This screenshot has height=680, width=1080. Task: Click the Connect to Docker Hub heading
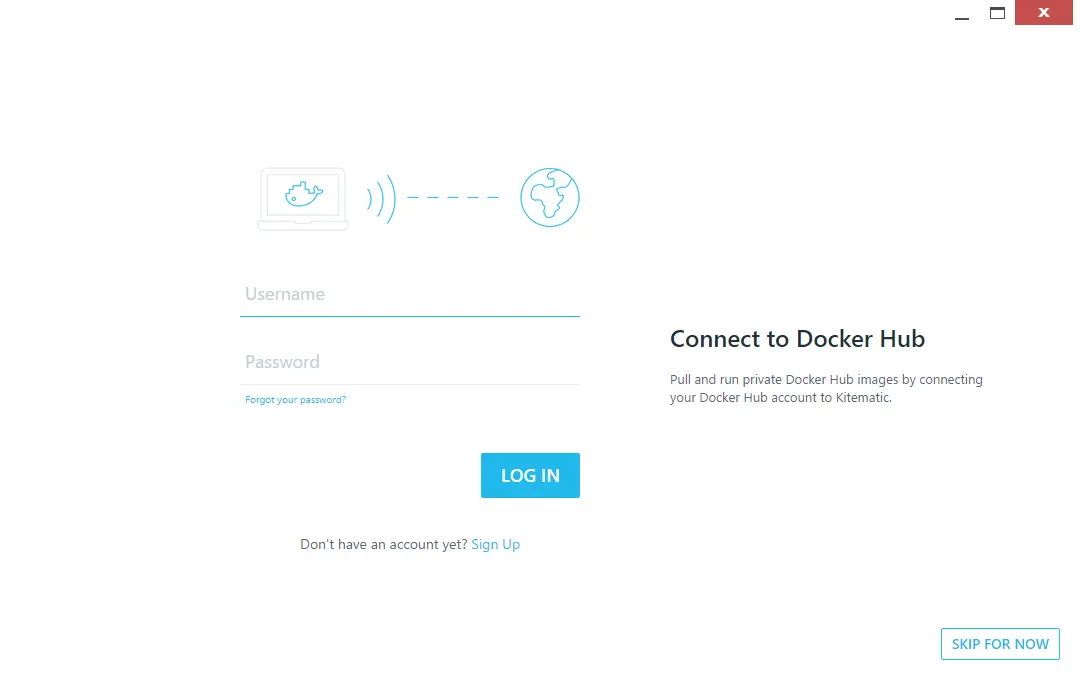pyautogui.click(x=798, y=339)
